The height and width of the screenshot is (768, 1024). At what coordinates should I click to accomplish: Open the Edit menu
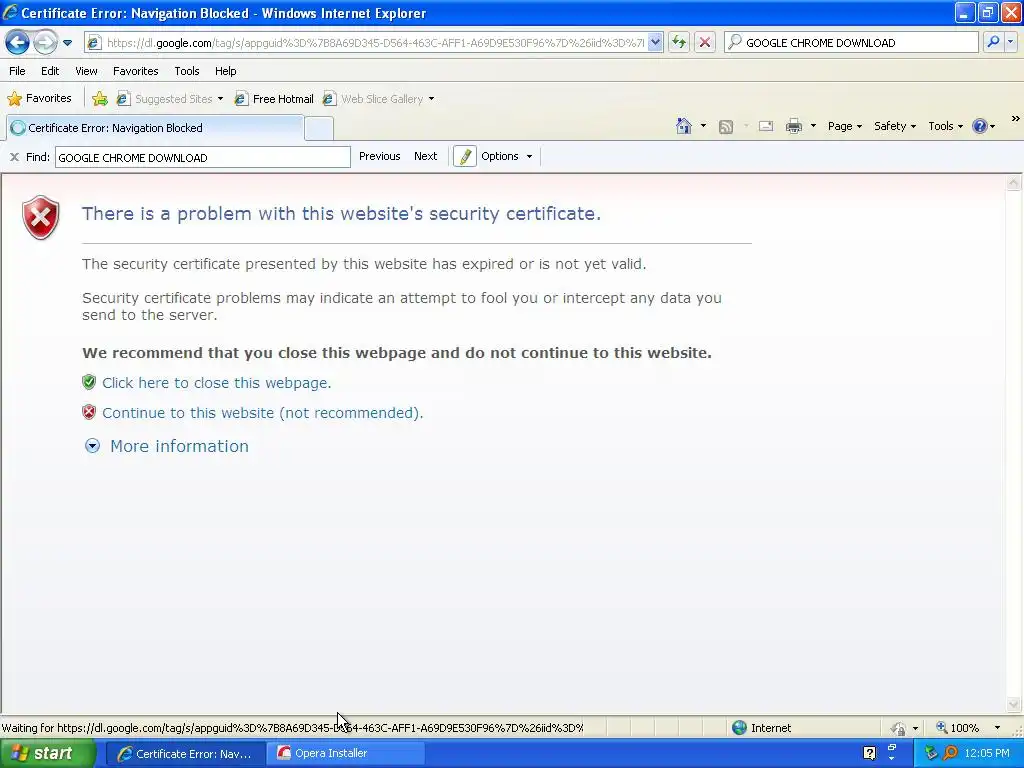click(x=50, y=71)
